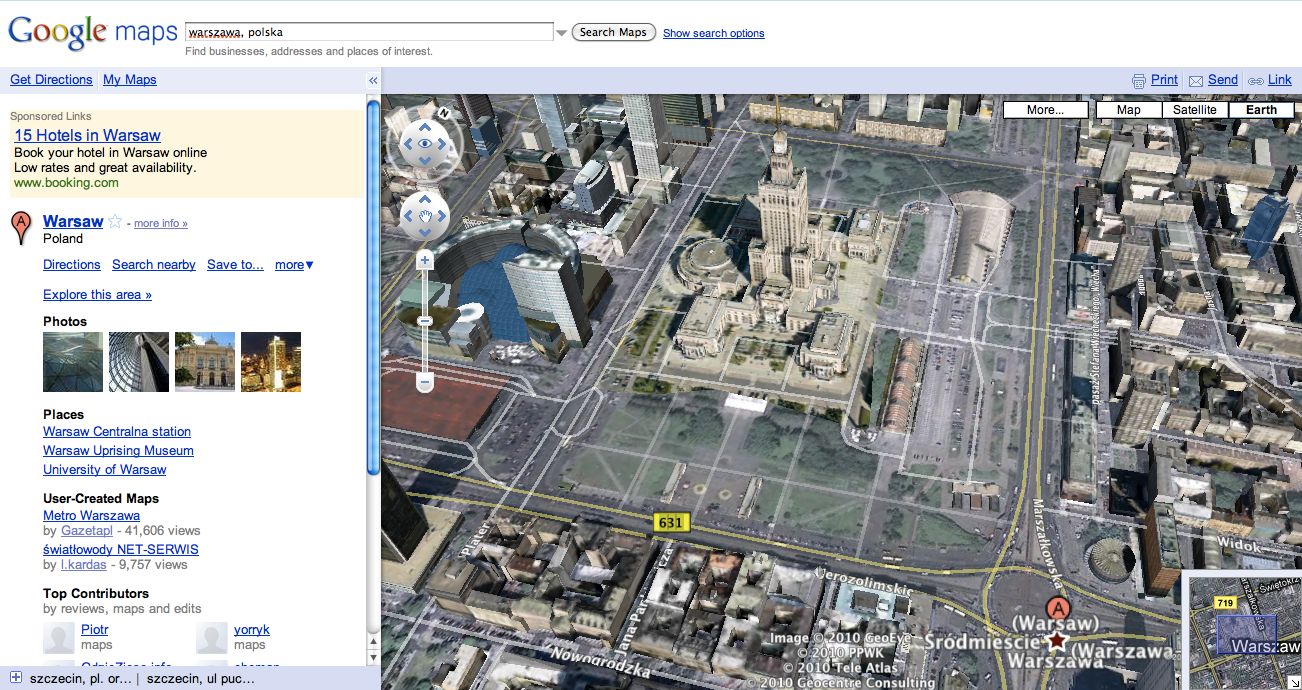The height and width of the screenshot is (690, 1302).
Task: Open Warsaw Uprising Museum place
Action: (118, 451)
